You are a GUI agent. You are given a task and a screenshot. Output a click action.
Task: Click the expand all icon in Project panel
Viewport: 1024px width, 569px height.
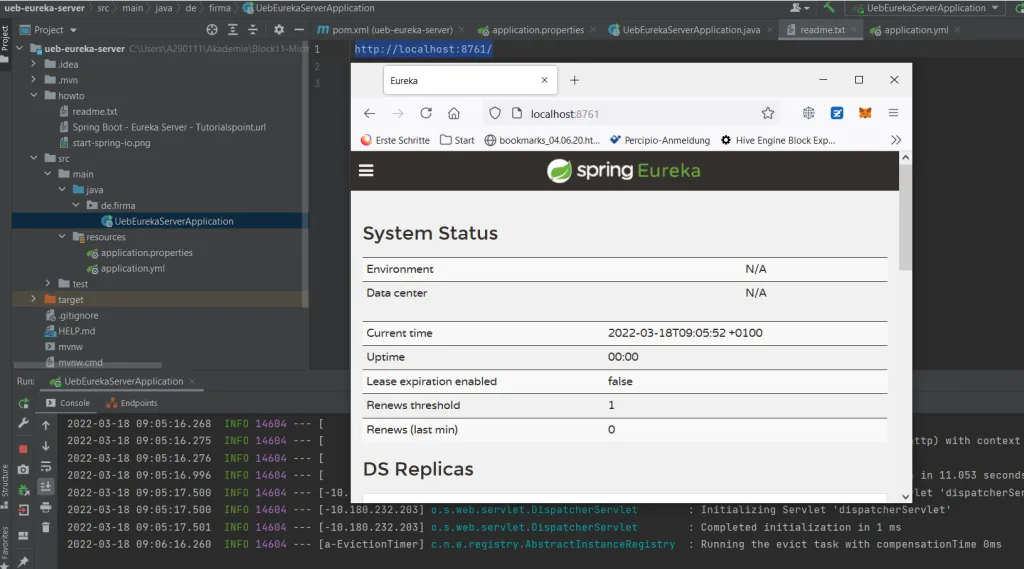(x=232, y=29)
